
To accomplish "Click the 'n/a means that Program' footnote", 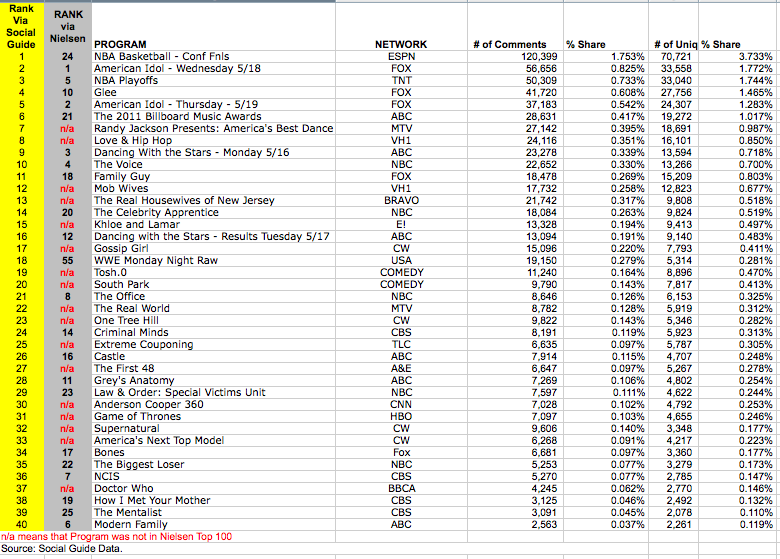I will coord(117,537).
